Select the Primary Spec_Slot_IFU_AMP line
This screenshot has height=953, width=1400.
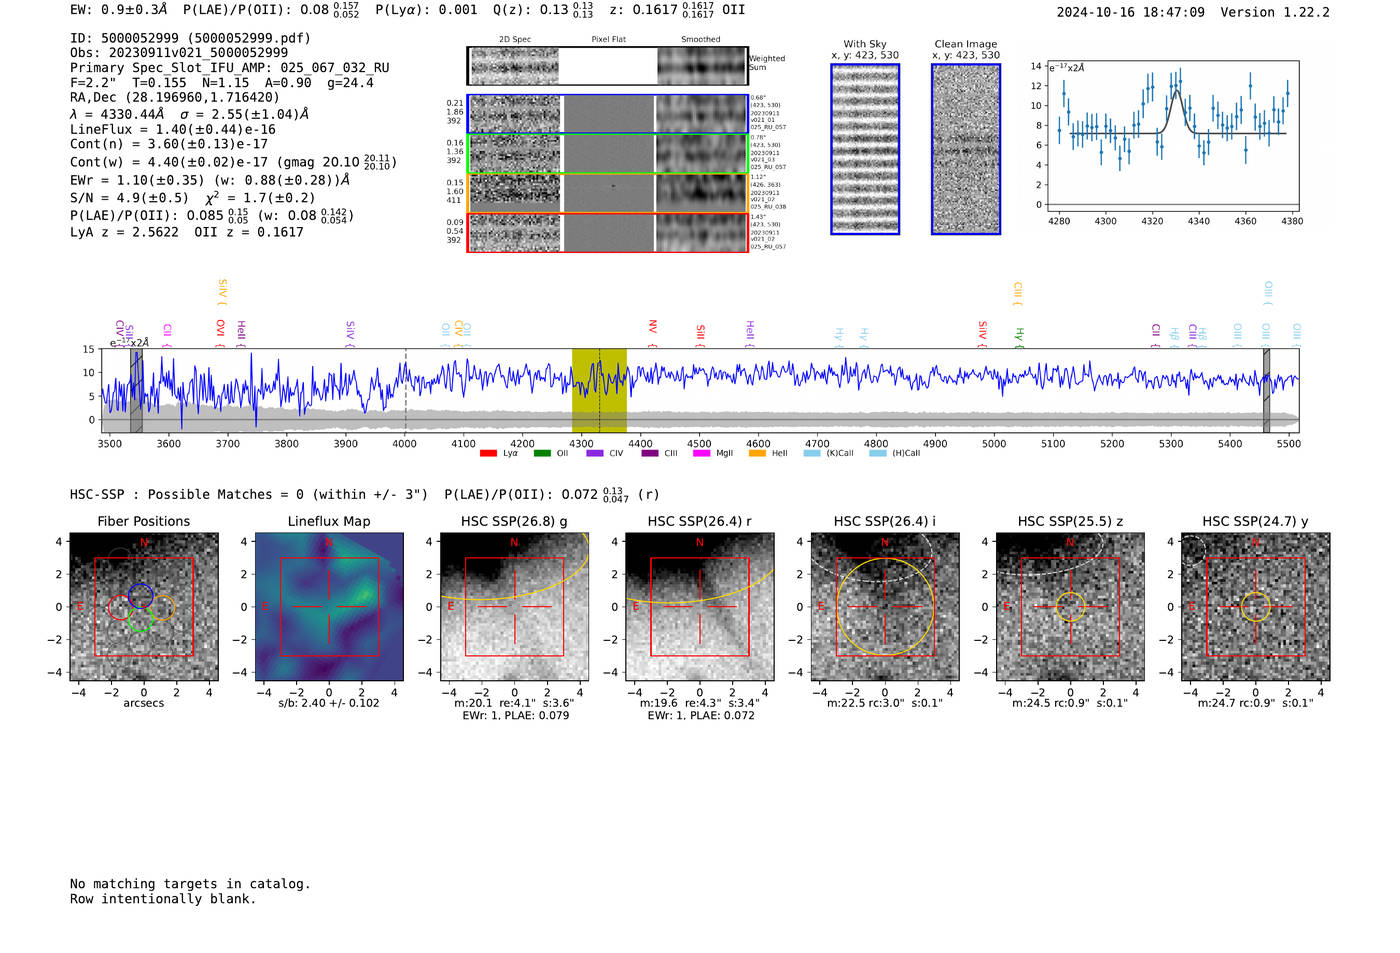click(230, 67)
